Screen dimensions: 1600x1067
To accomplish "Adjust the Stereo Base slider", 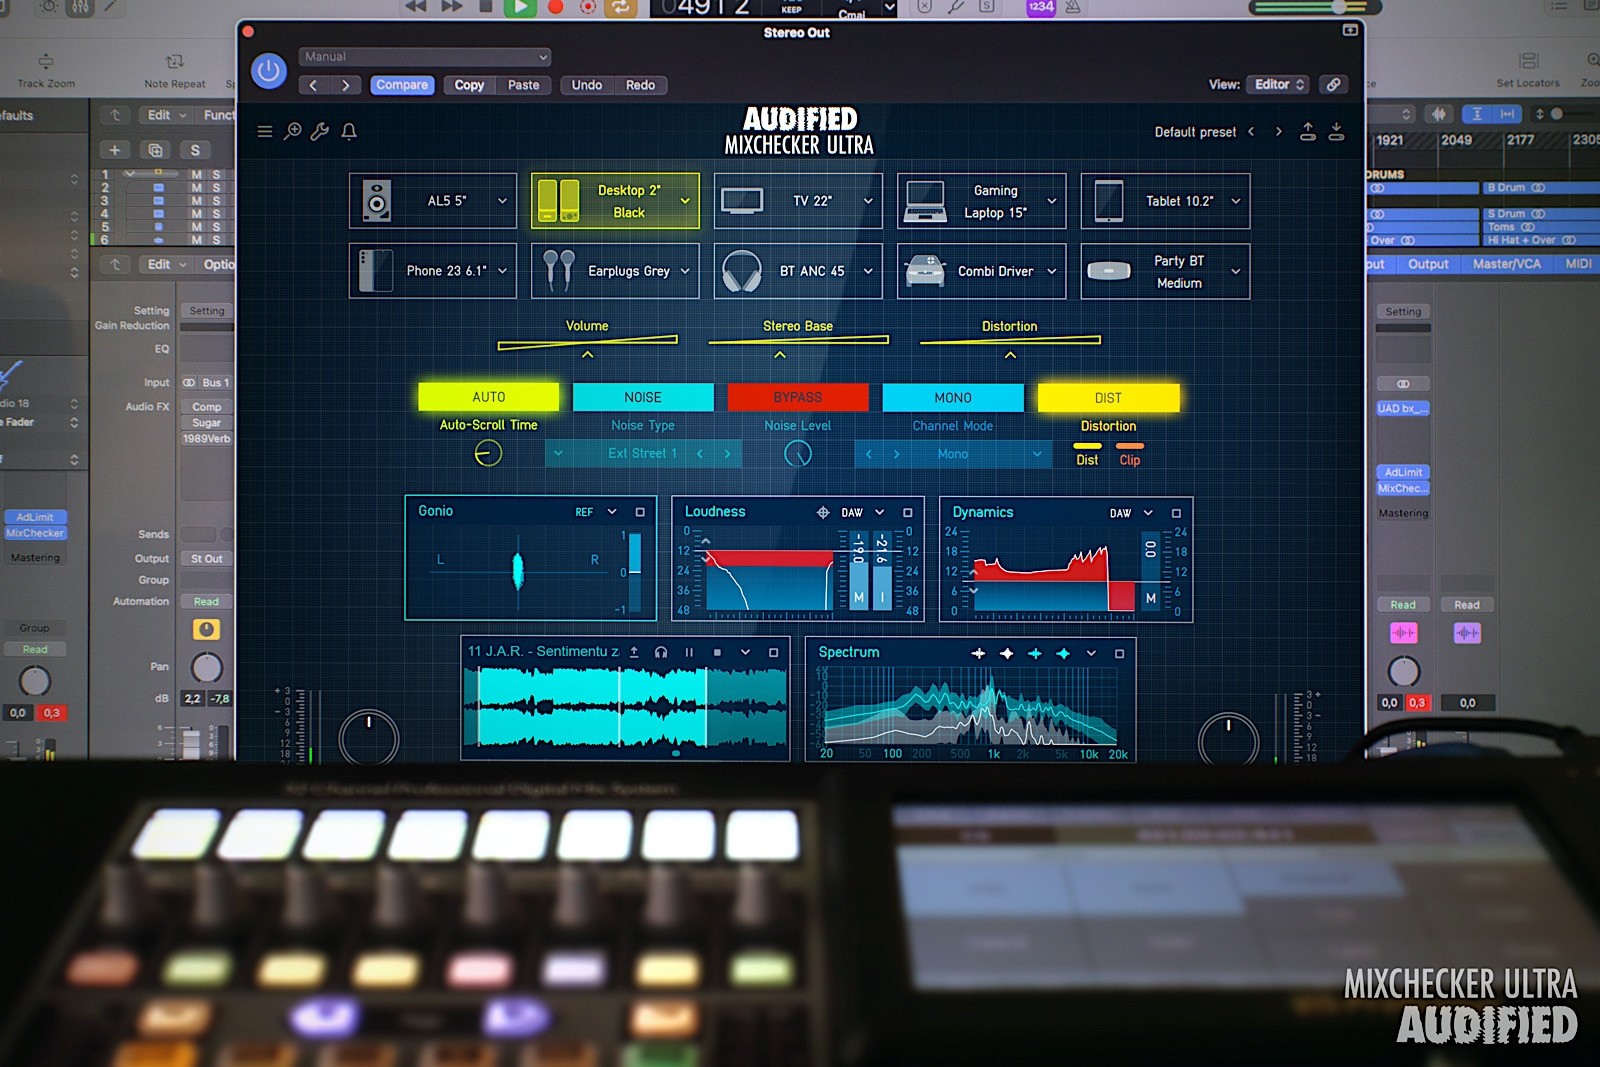I will coord(798,340).
